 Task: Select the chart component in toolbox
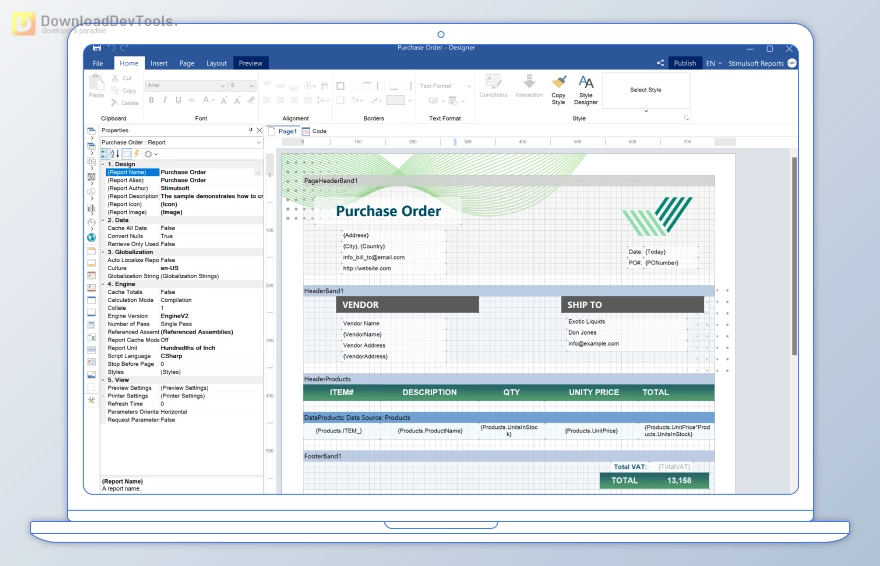tap(91, 209)
